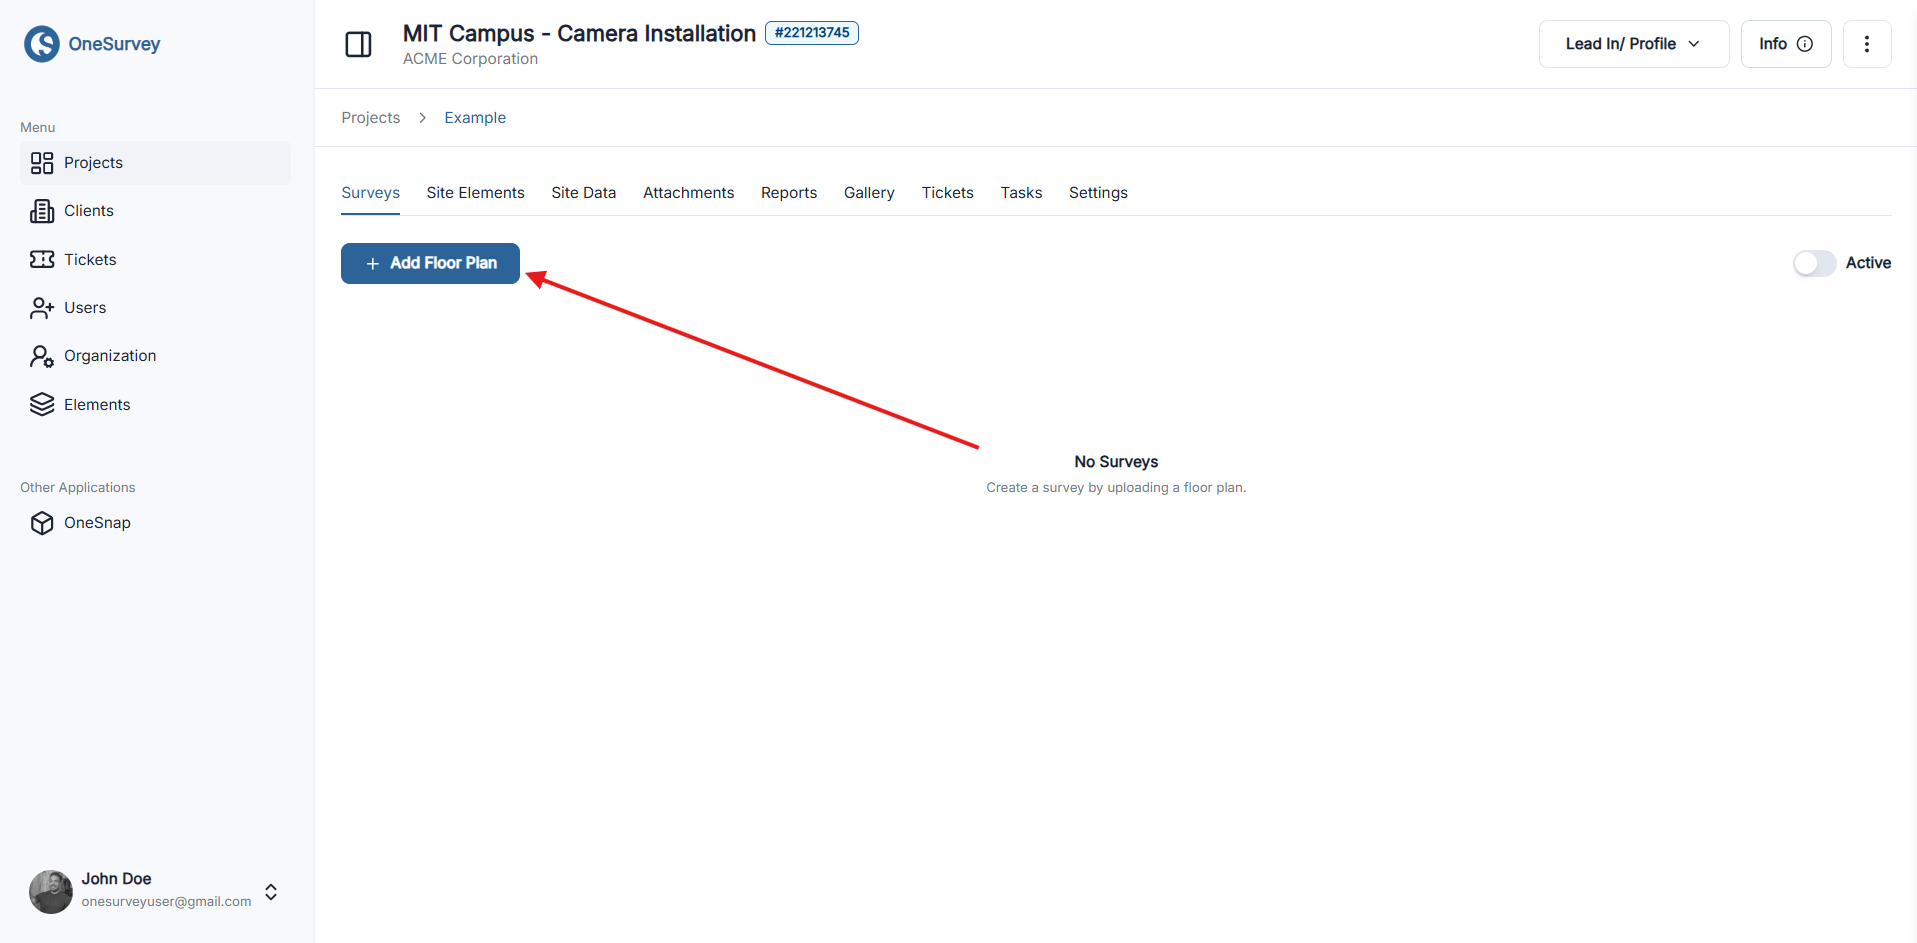The width and height of the screenshot is (1917, 943).
Task: Click the #221213745 project ID badge
Action: [811, 32]
